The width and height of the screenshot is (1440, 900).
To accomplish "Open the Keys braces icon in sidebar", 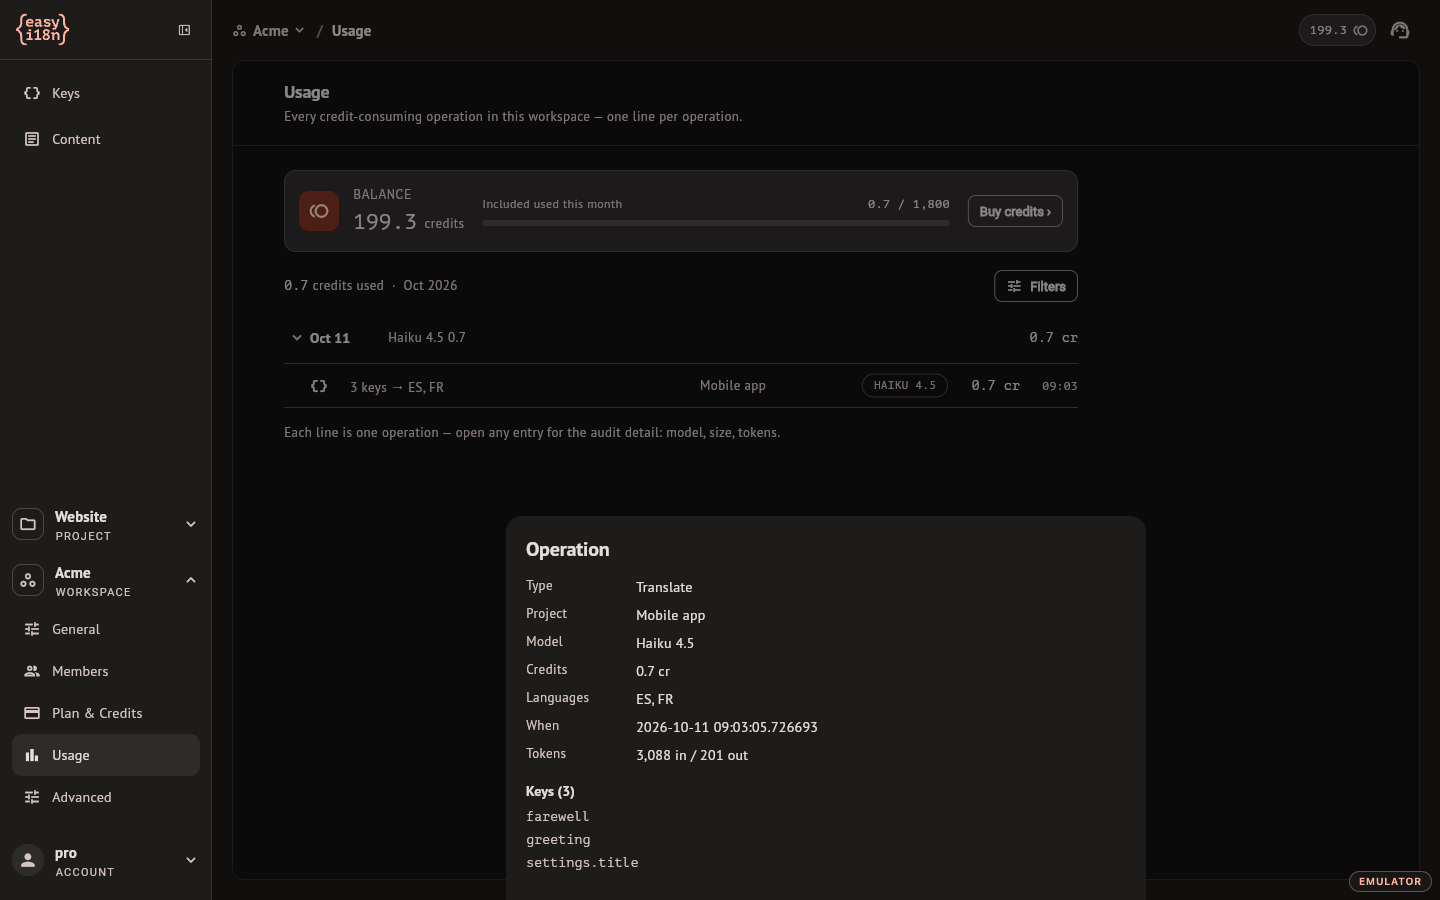I will [32, 93].
